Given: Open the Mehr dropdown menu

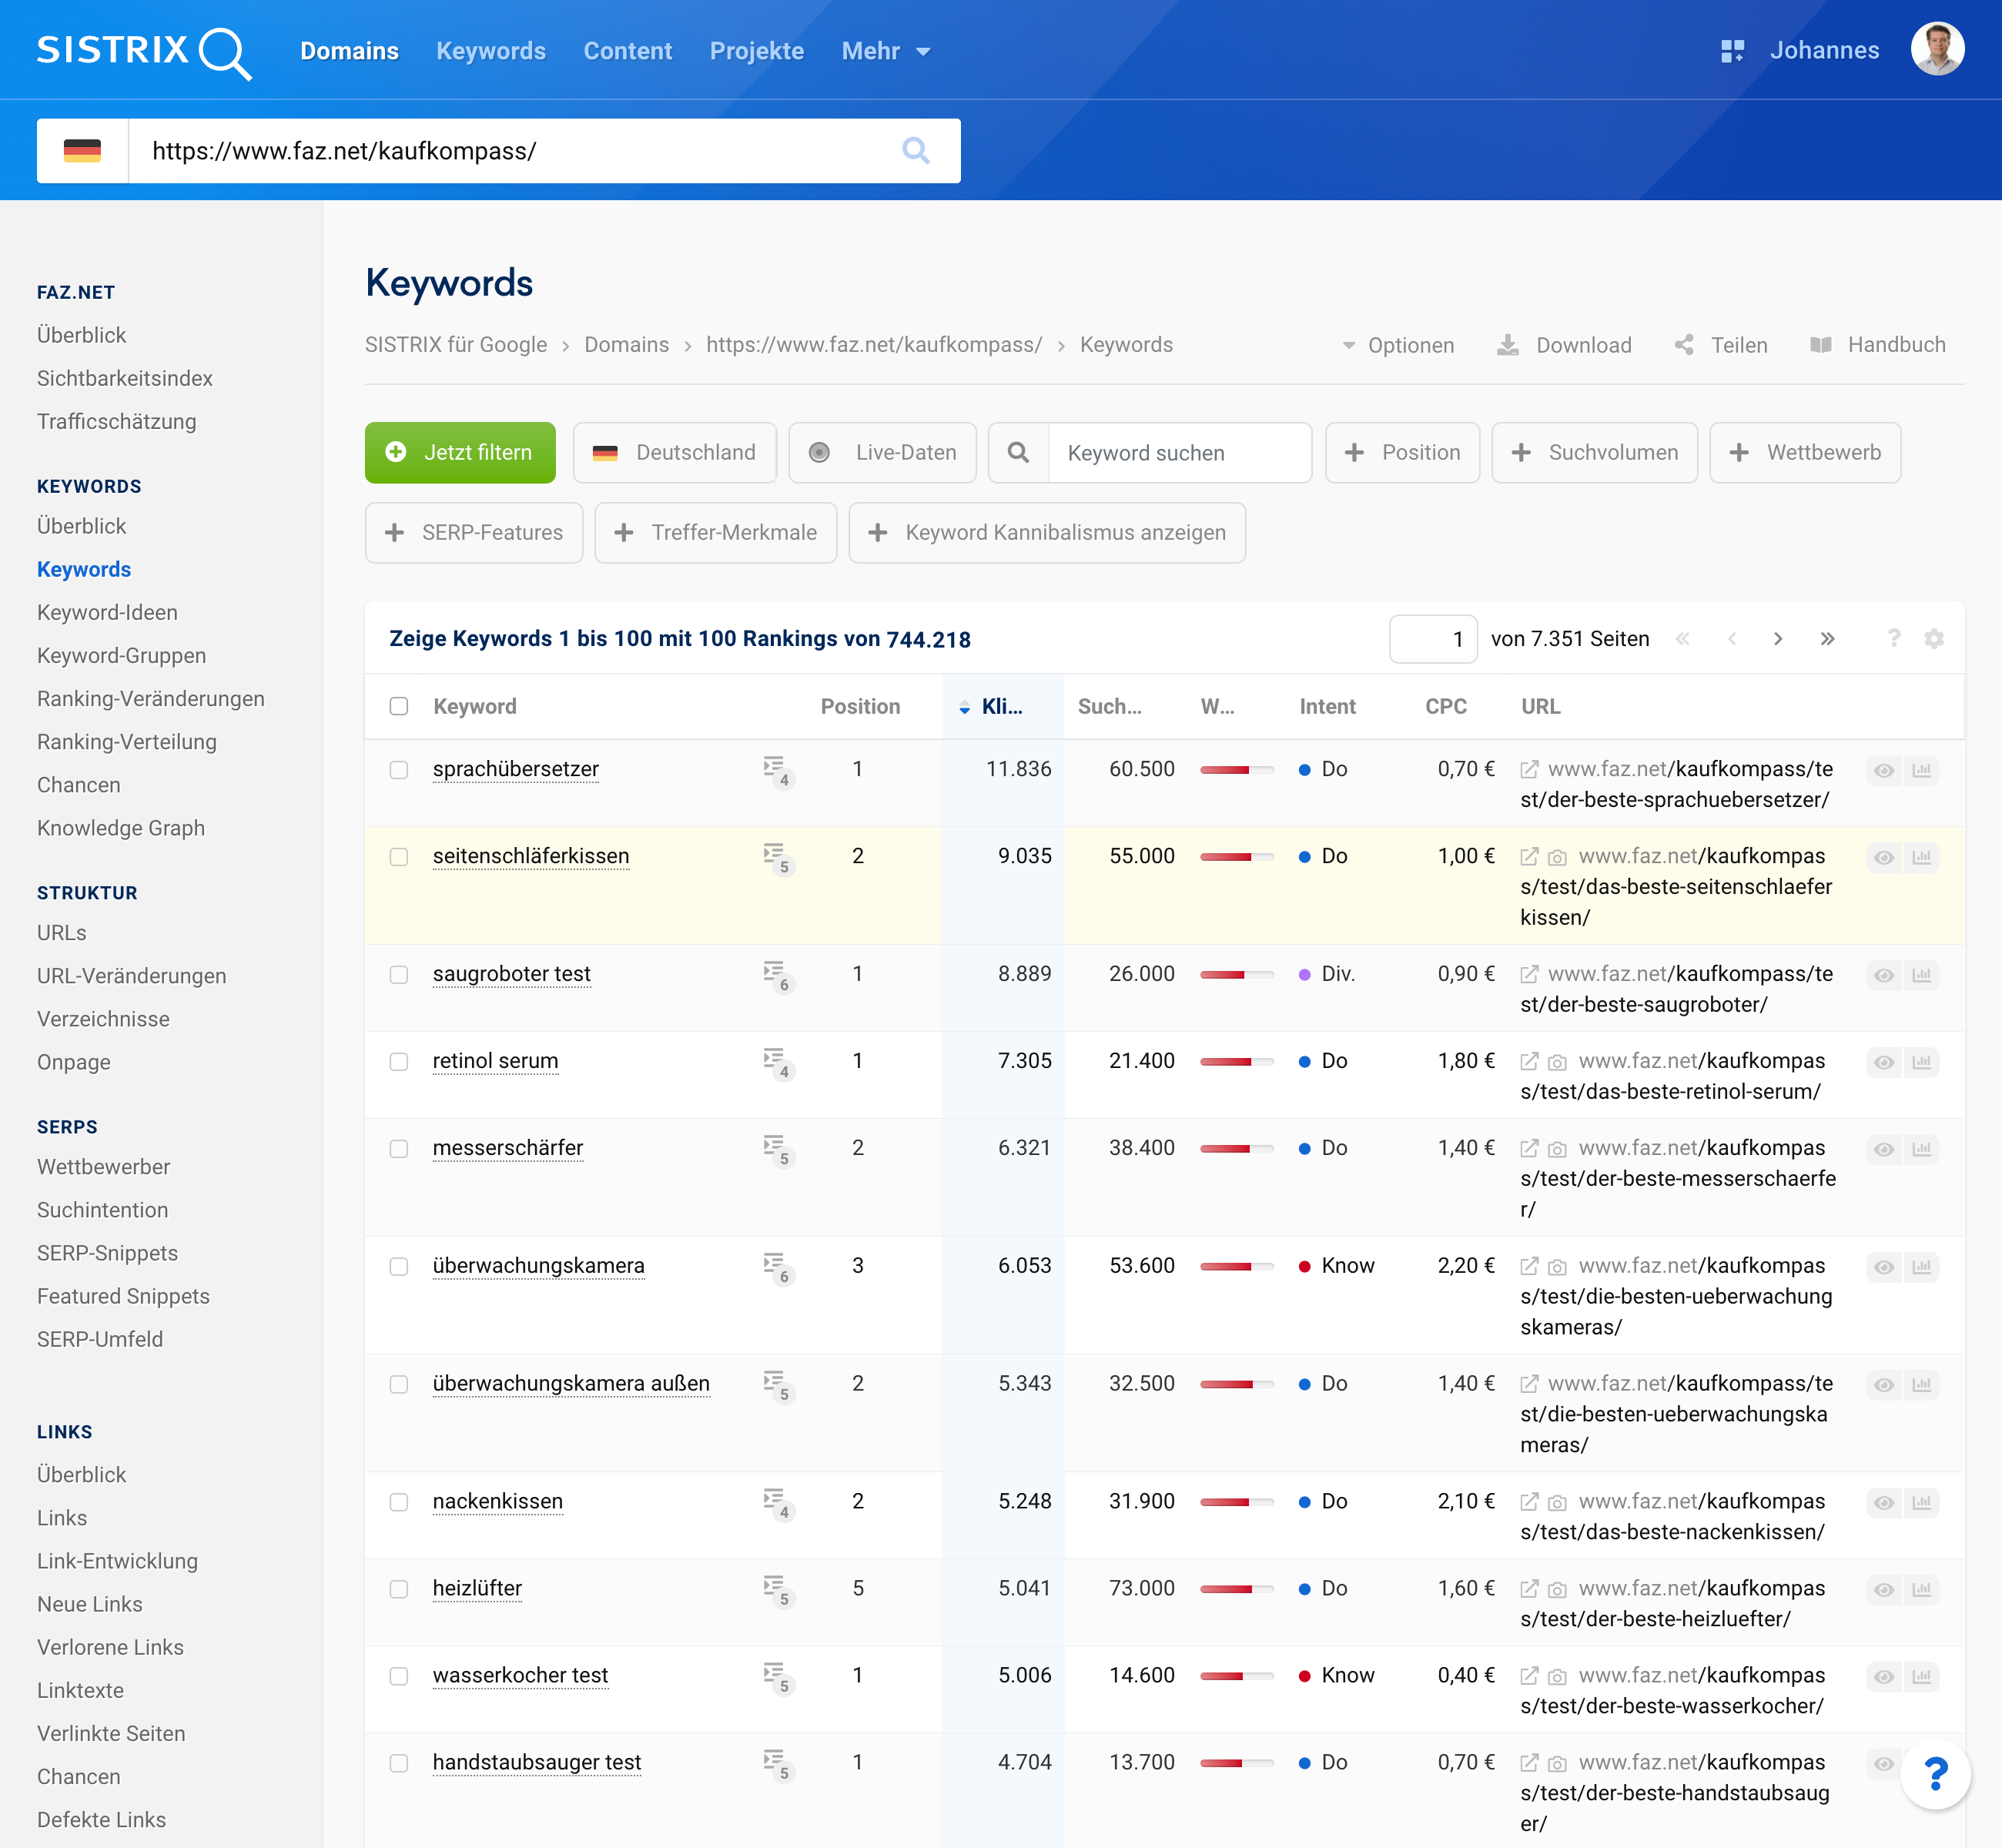Looking at the screenshot, I should pos(885,51).
